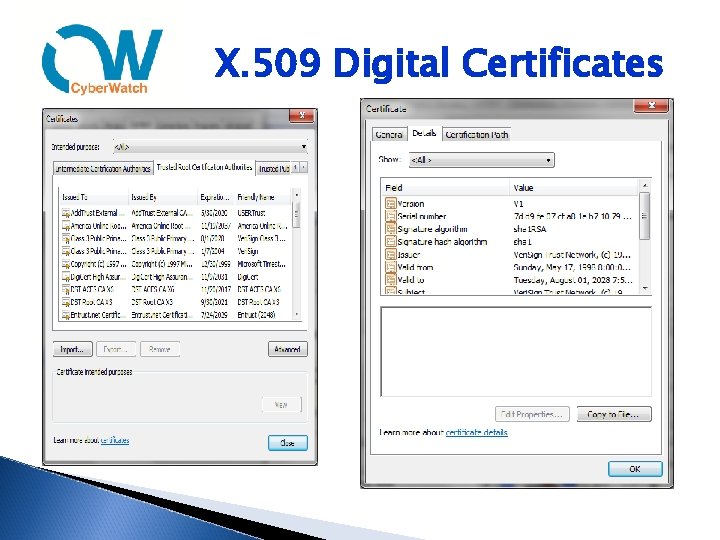Click the Import button
720x540 pixels.
(73, 349)
